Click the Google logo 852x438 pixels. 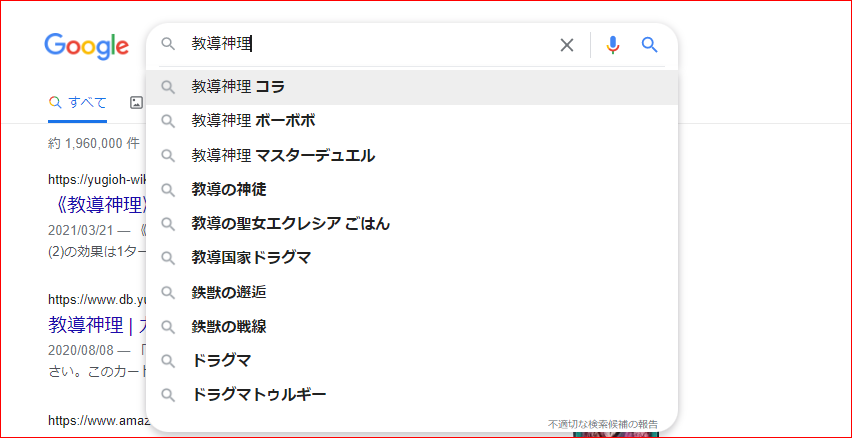click(x=86, y=46)
